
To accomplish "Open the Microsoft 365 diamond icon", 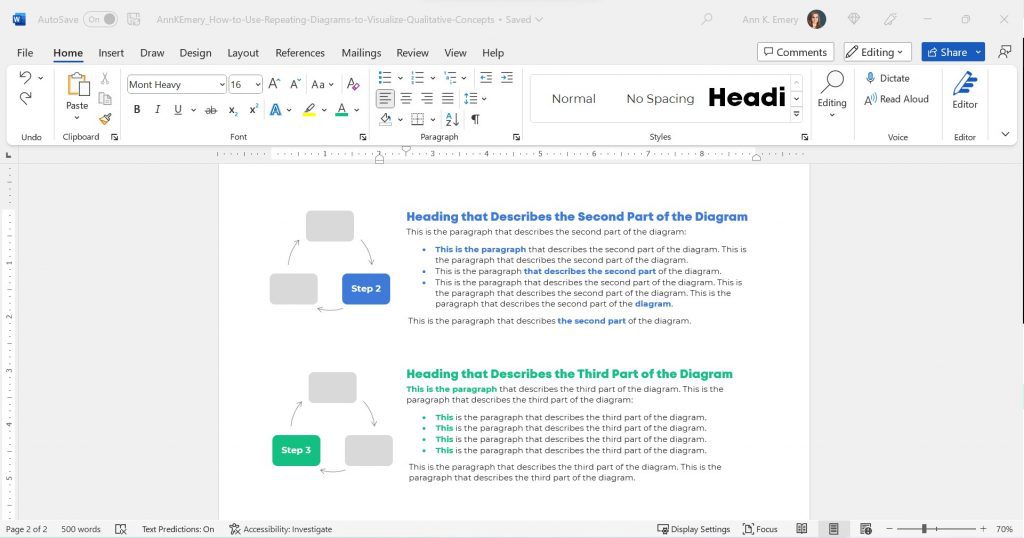I will pos(854,20).
